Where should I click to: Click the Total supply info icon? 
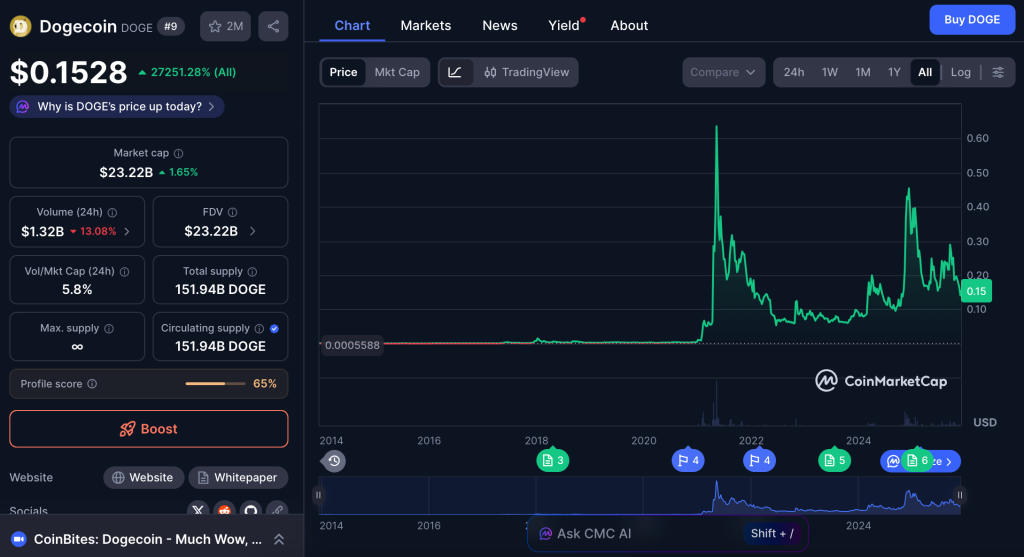pos(252,272)
